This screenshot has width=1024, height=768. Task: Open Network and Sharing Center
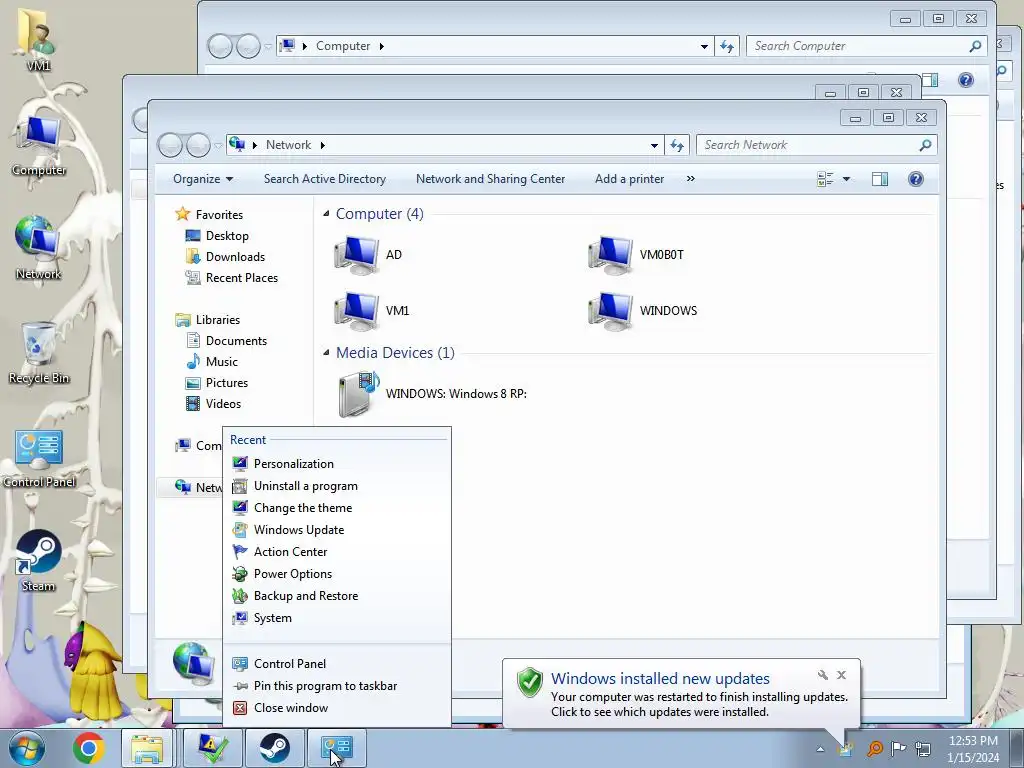(x=490, y=179)
